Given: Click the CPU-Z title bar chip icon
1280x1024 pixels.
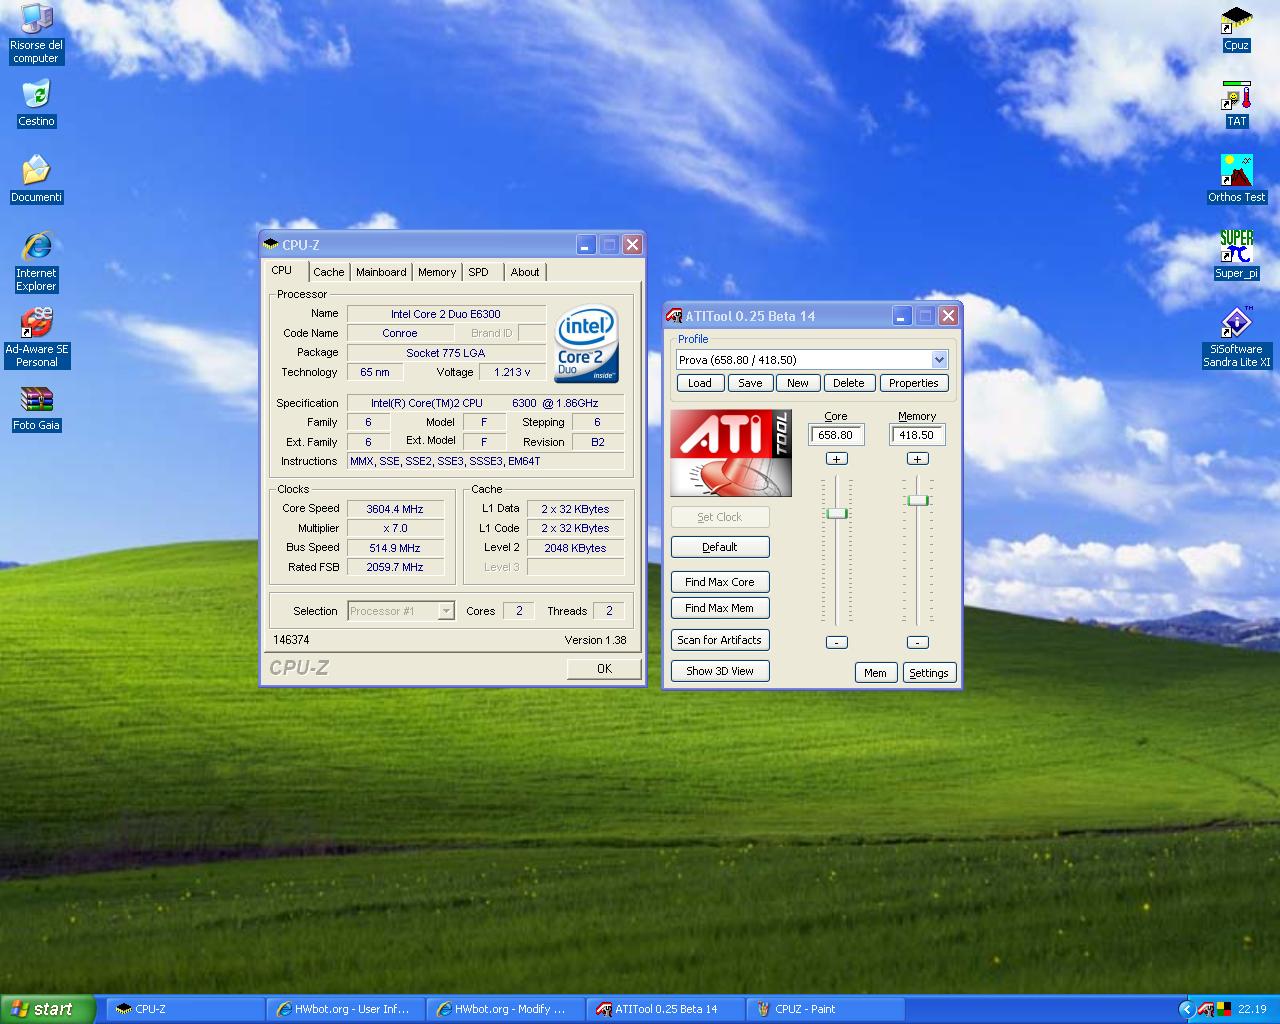Looking at the screenshot, I should 271,244.
